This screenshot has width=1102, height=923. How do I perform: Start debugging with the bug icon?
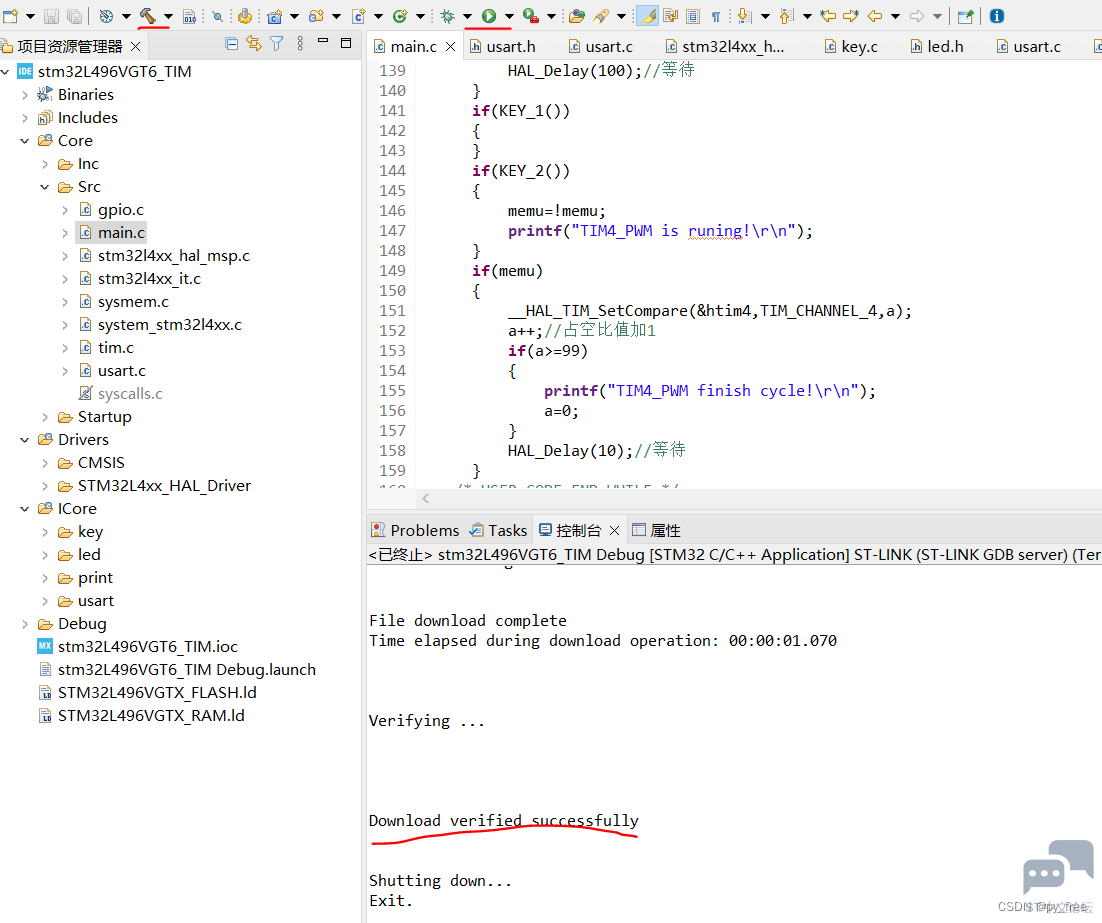pos(448,15)
